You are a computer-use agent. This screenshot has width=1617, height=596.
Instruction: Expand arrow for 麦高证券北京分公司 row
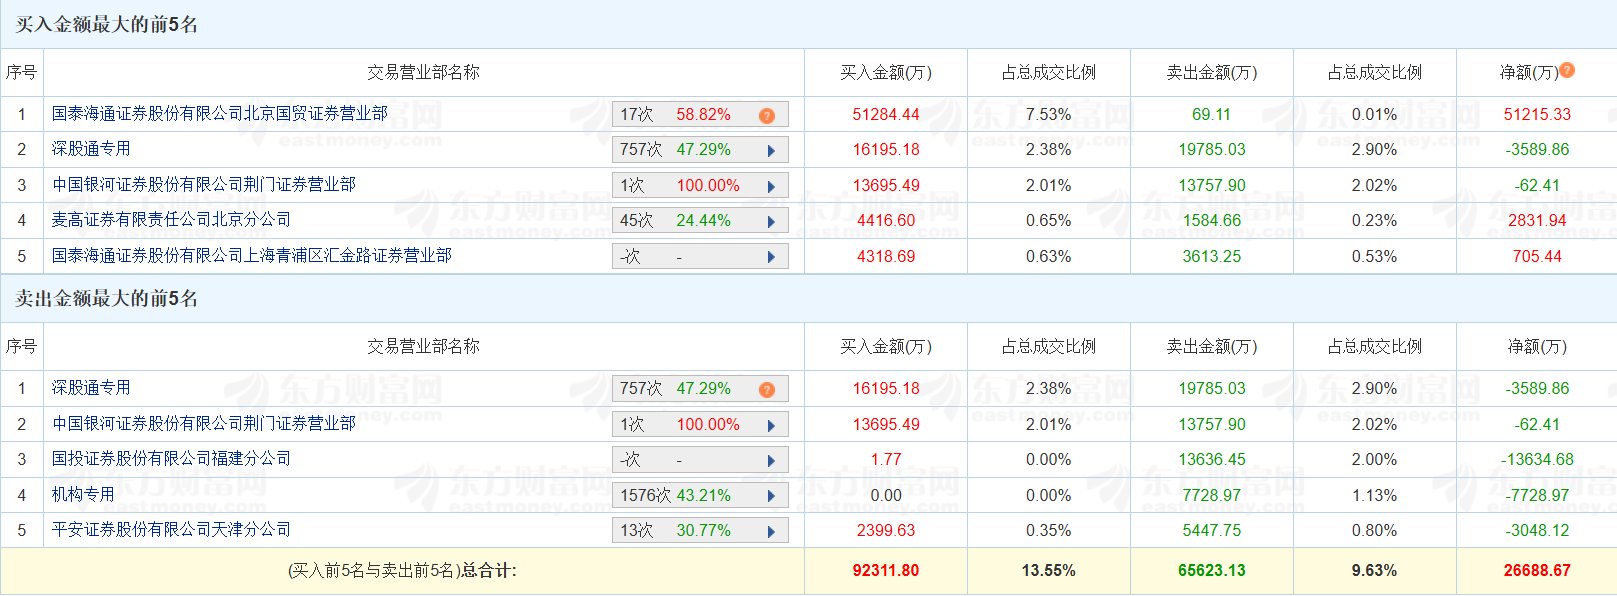click(x=771, y=222)
